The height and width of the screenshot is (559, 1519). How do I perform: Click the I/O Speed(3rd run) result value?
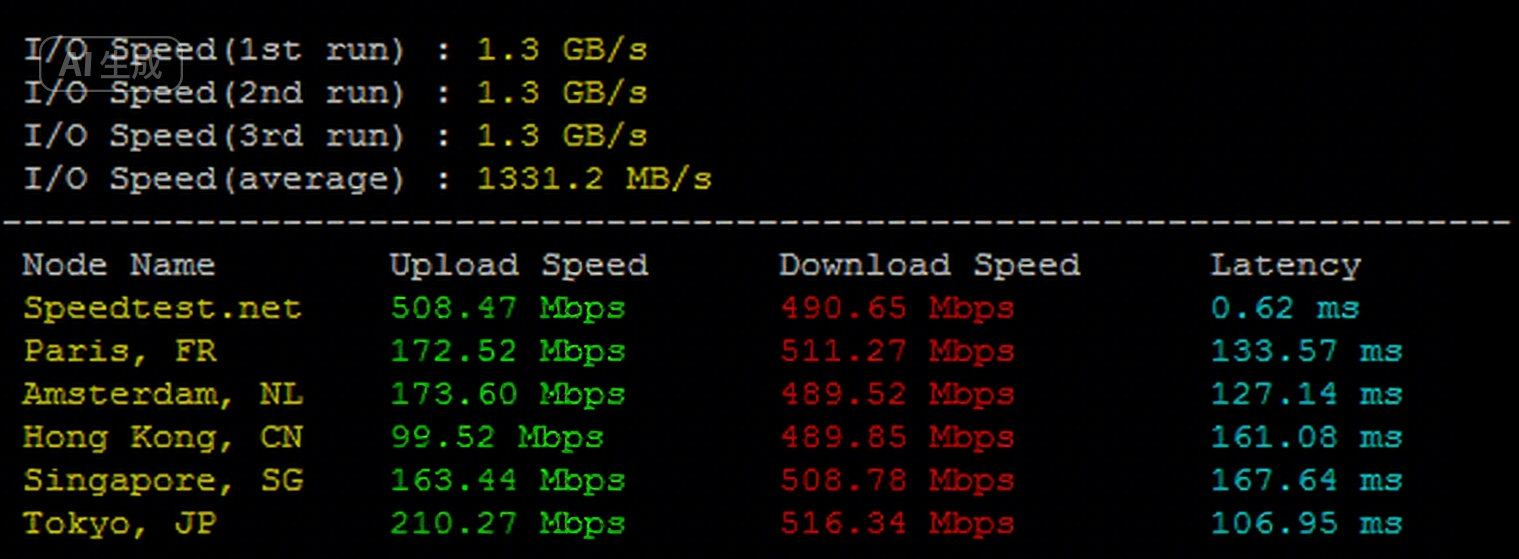point(561,136)
